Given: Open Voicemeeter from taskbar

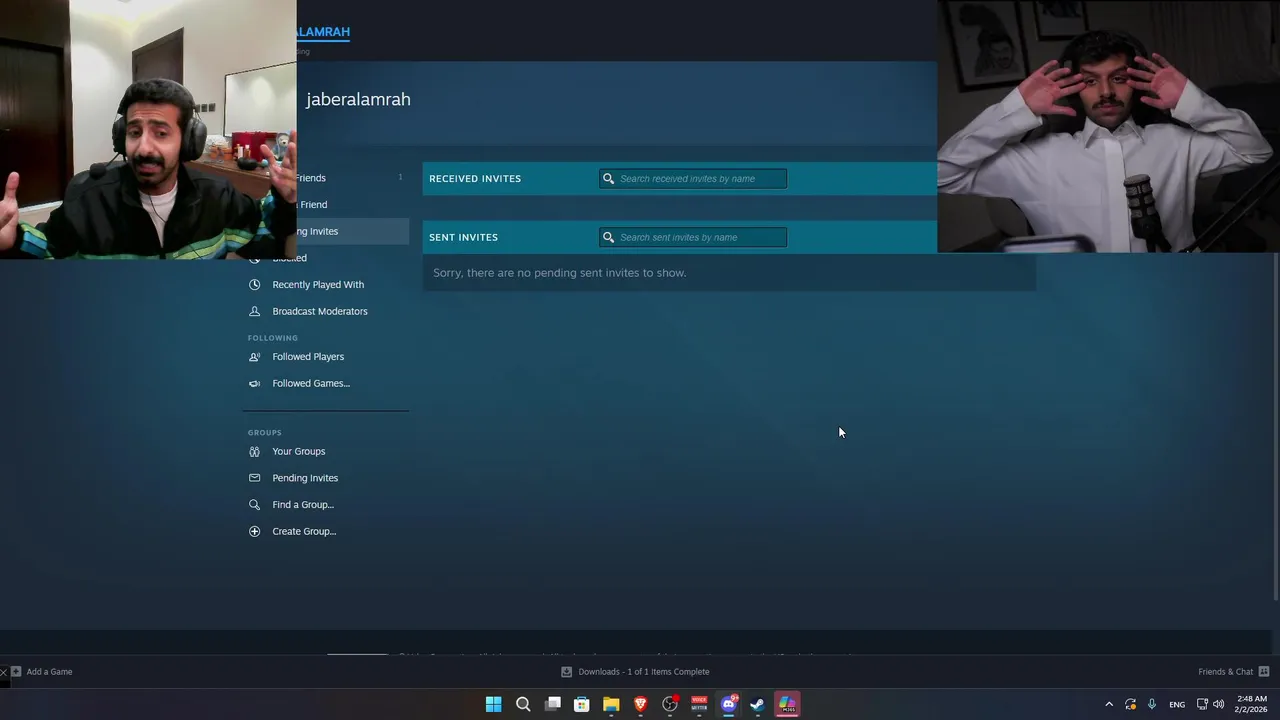Looking at the screenshot, I should coord(699,704).
